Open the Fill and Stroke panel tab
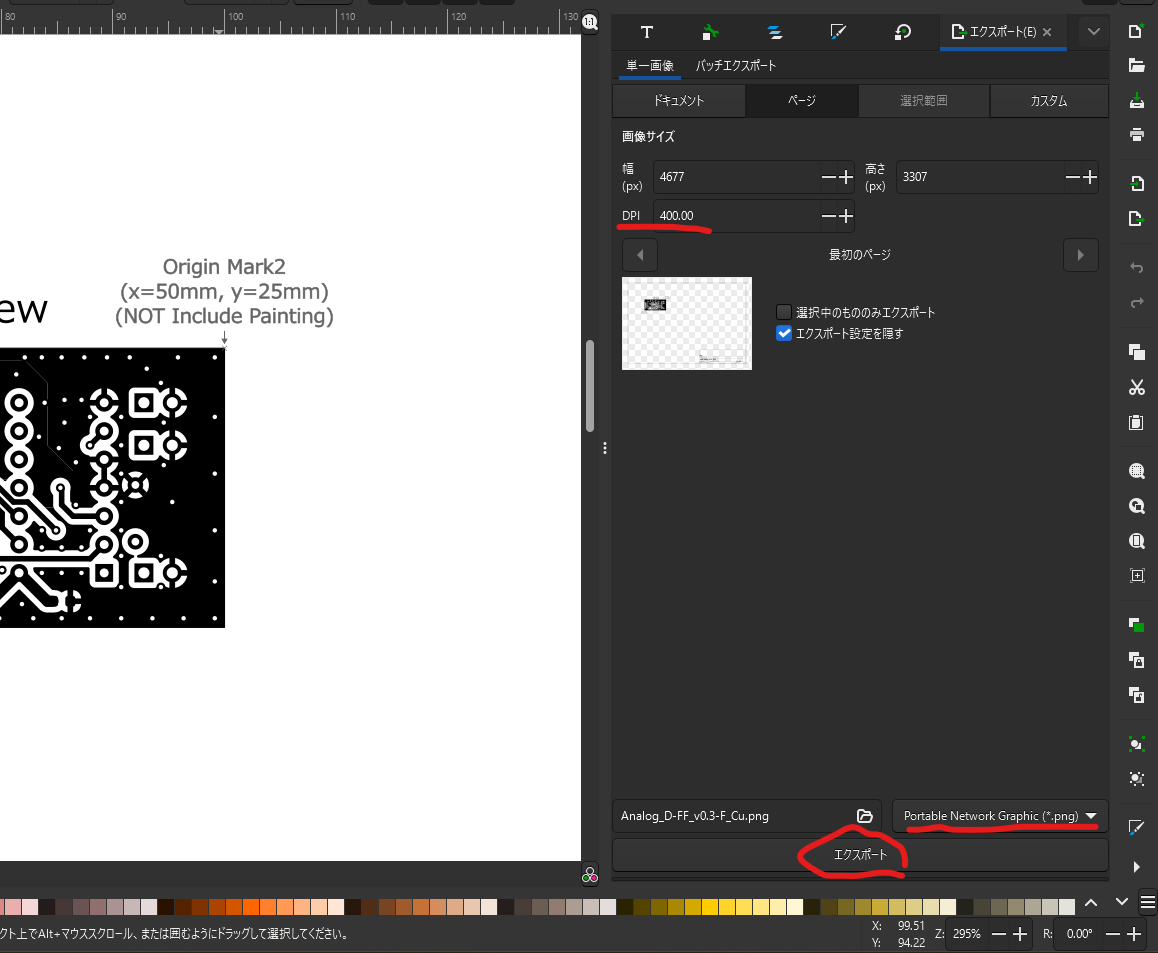Image resolution: width=1158 pixels, height=953 pixels. [838, 32]
